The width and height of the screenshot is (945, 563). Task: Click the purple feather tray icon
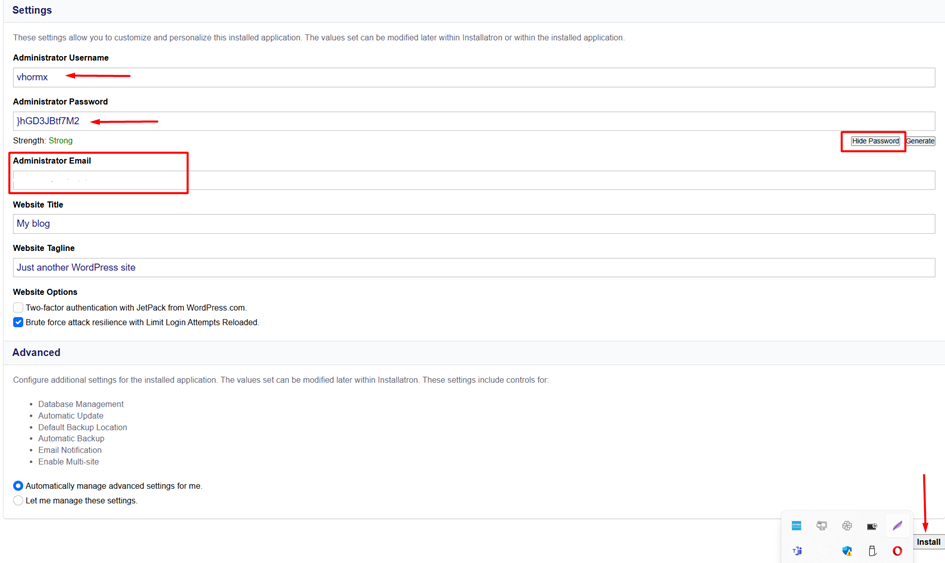point(897,526)
